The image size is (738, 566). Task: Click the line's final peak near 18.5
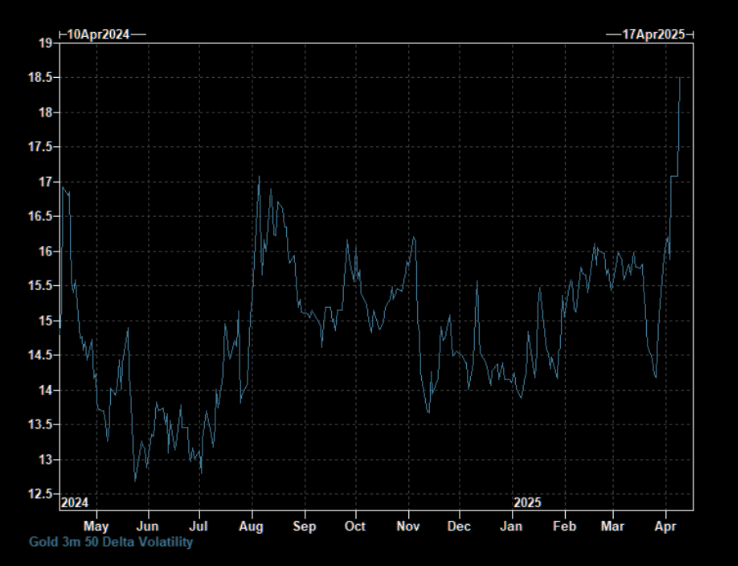coord(680,78)
